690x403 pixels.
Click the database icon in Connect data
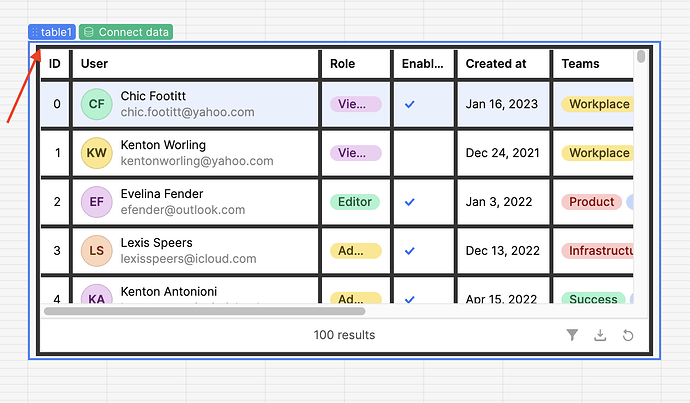click(x=89, y=32)
